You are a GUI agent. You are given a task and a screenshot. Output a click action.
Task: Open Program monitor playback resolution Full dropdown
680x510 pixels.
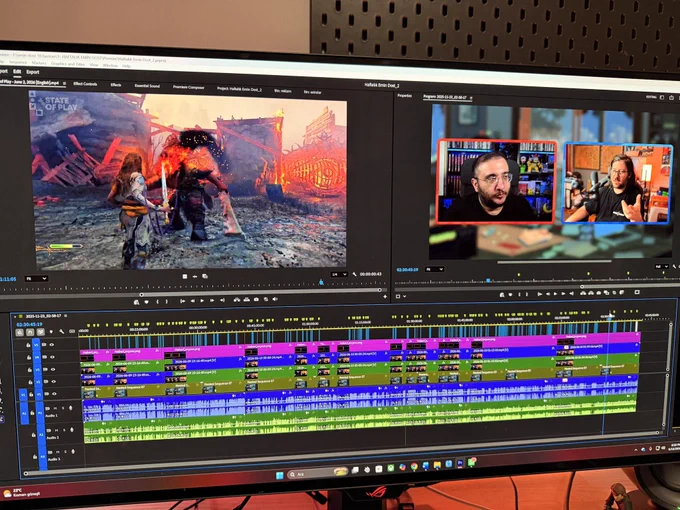coord(661,267)
